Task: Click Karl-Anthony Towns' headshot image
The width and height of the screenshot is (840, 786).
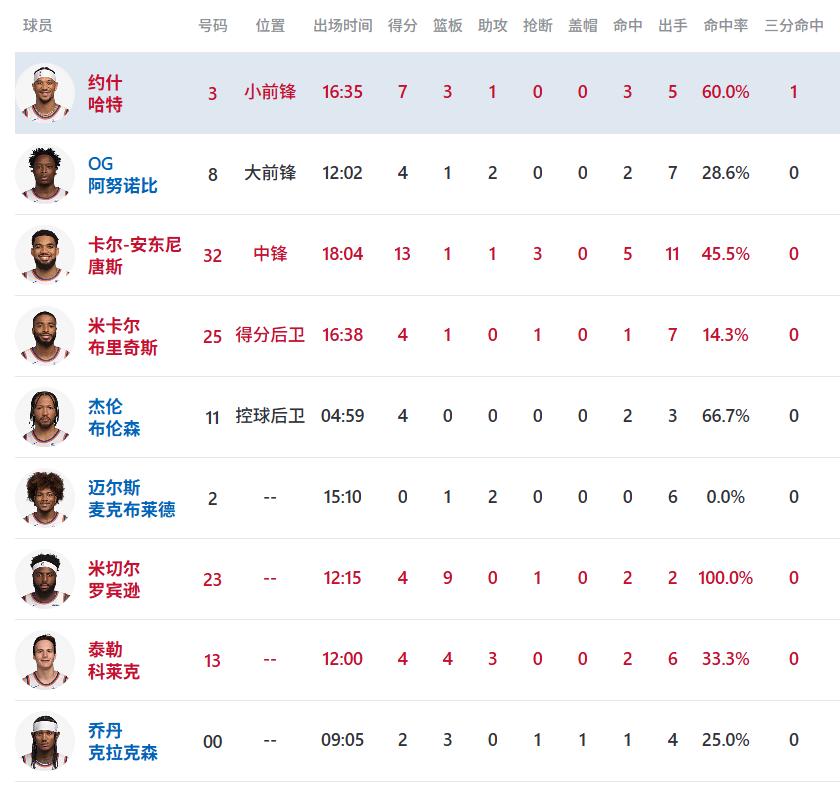Action: click(45, 255)
